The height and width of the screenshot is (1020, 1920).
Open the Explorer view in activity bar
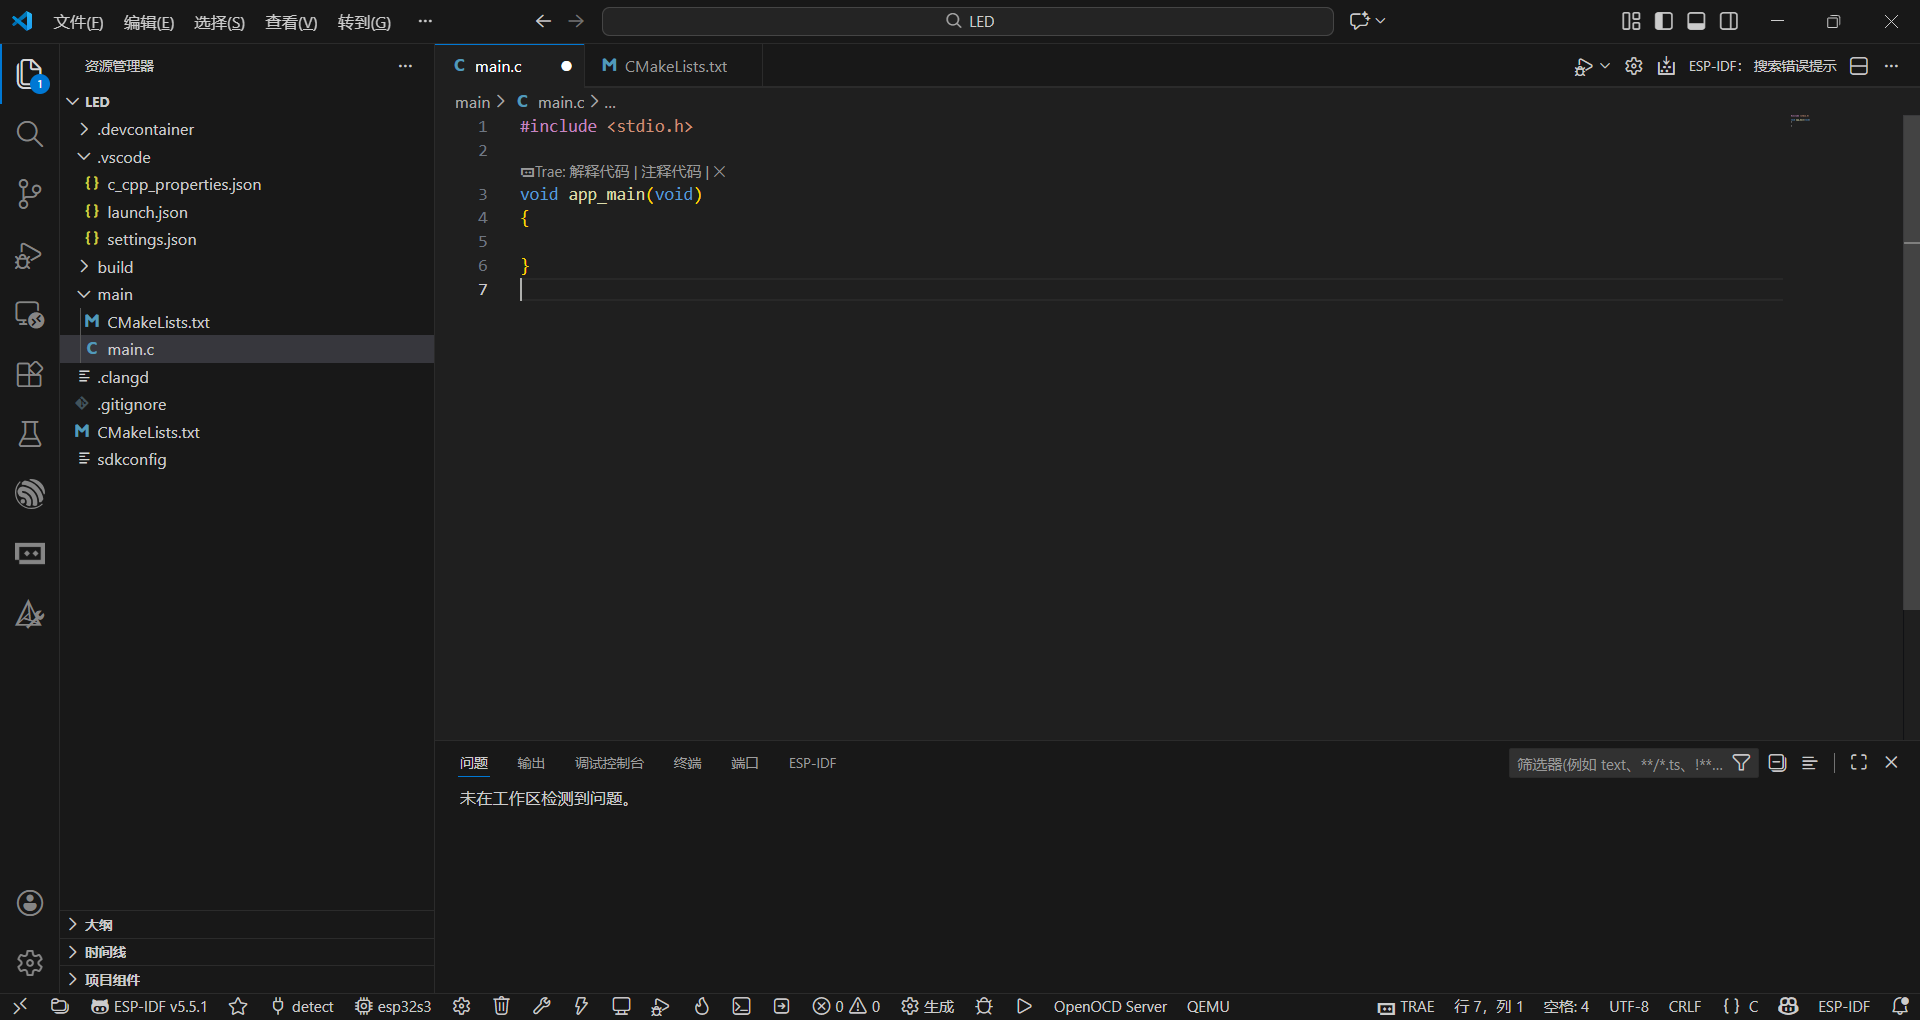30,74
